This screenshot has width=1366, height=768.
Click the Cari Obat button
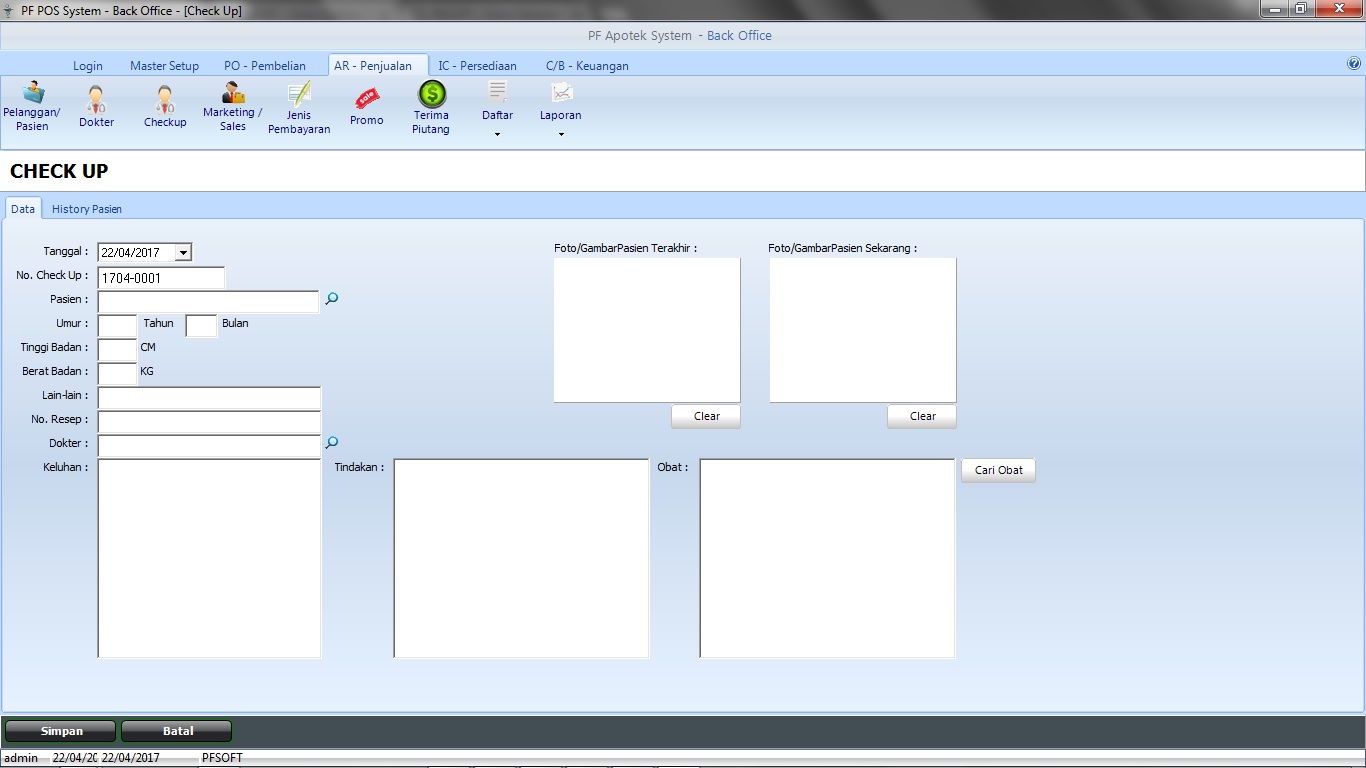click(x=998, y=470)
